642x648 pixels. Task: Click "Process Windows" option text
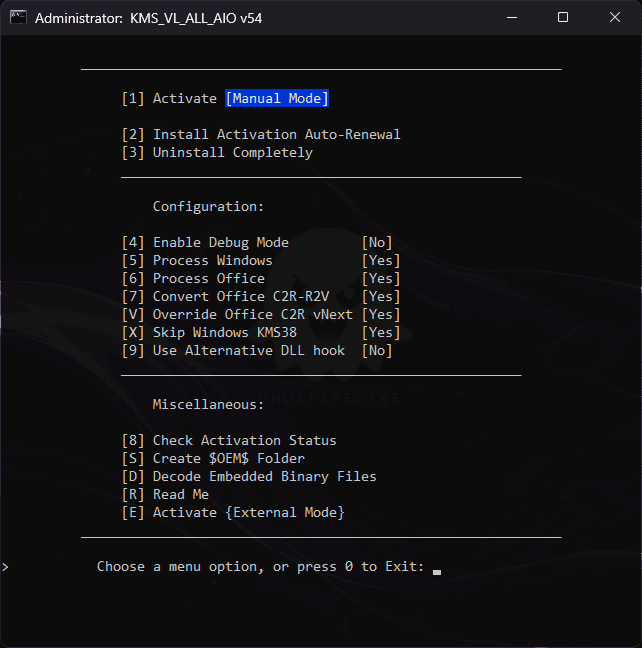point(213,260)
